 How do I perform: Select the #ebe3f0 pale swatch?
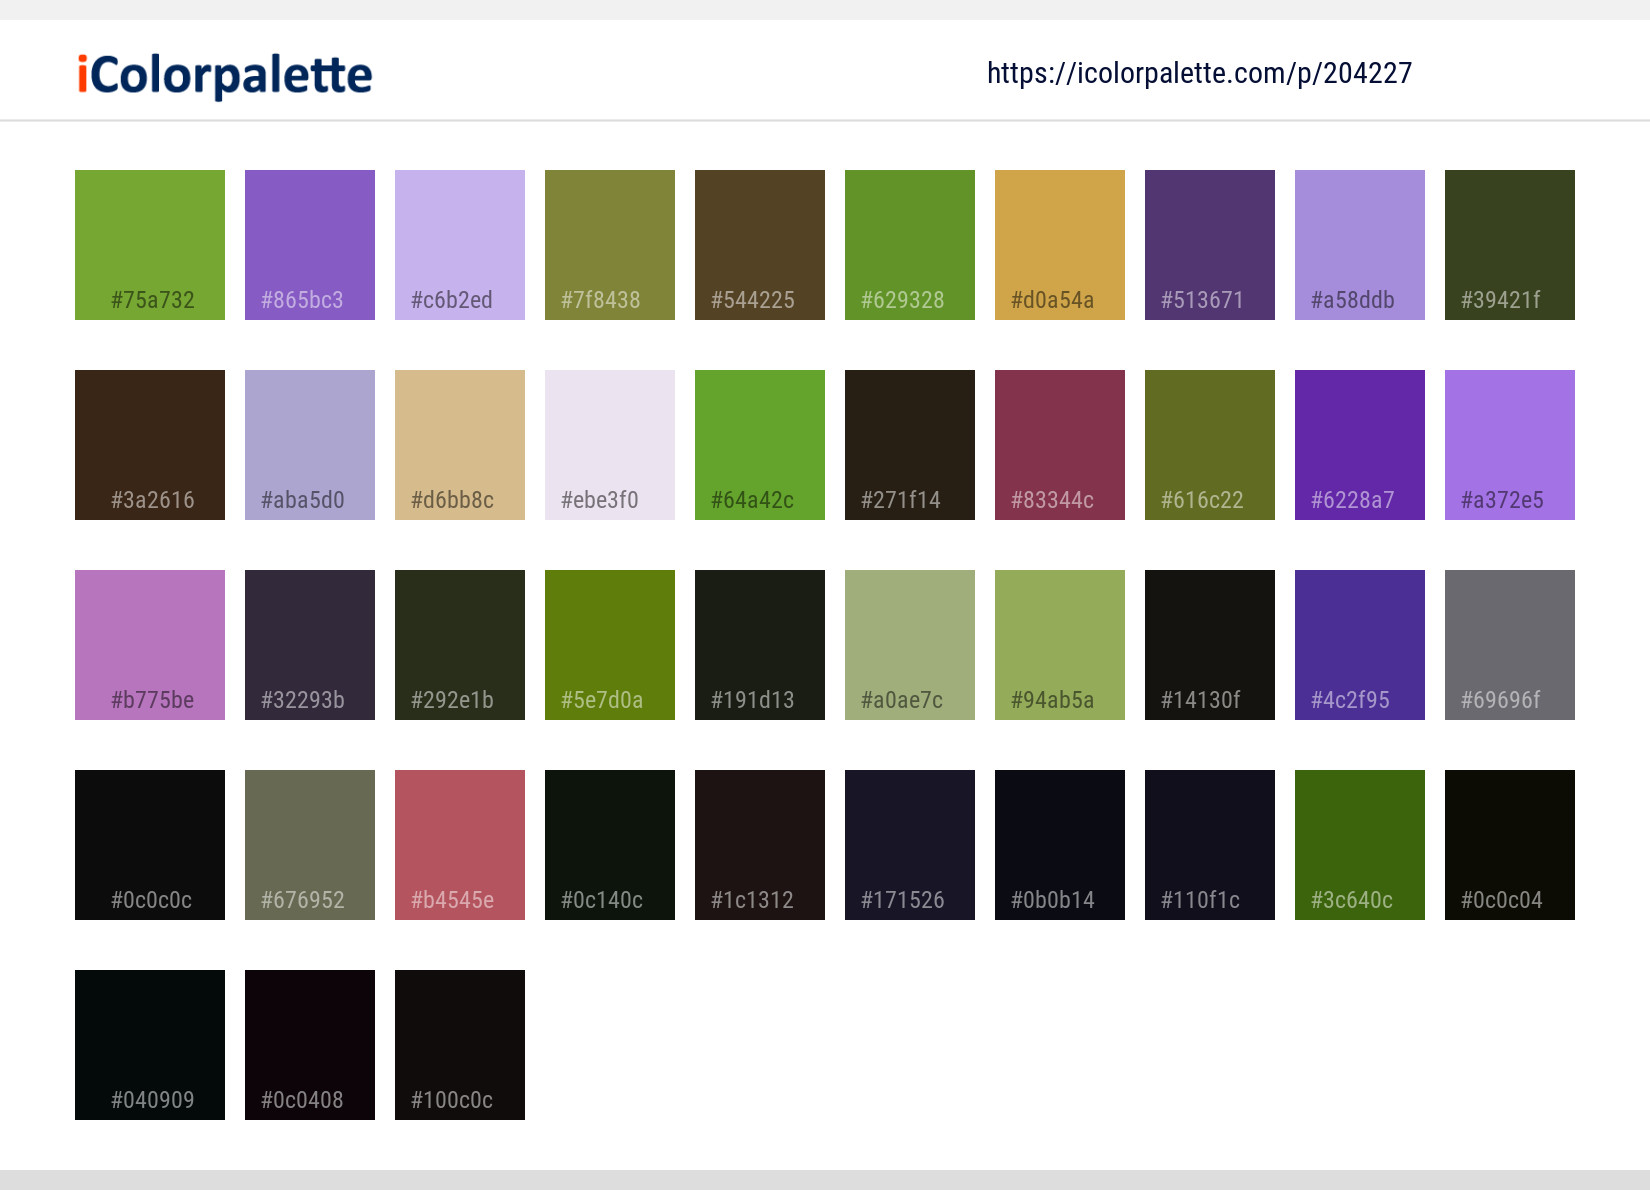coord(609,444)
